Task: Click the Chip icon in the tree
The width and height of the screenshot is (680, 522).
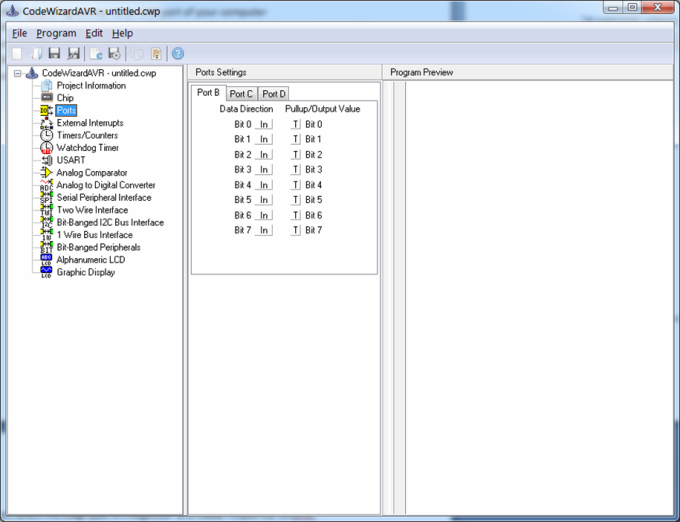Action: click(x=46, y=98)
